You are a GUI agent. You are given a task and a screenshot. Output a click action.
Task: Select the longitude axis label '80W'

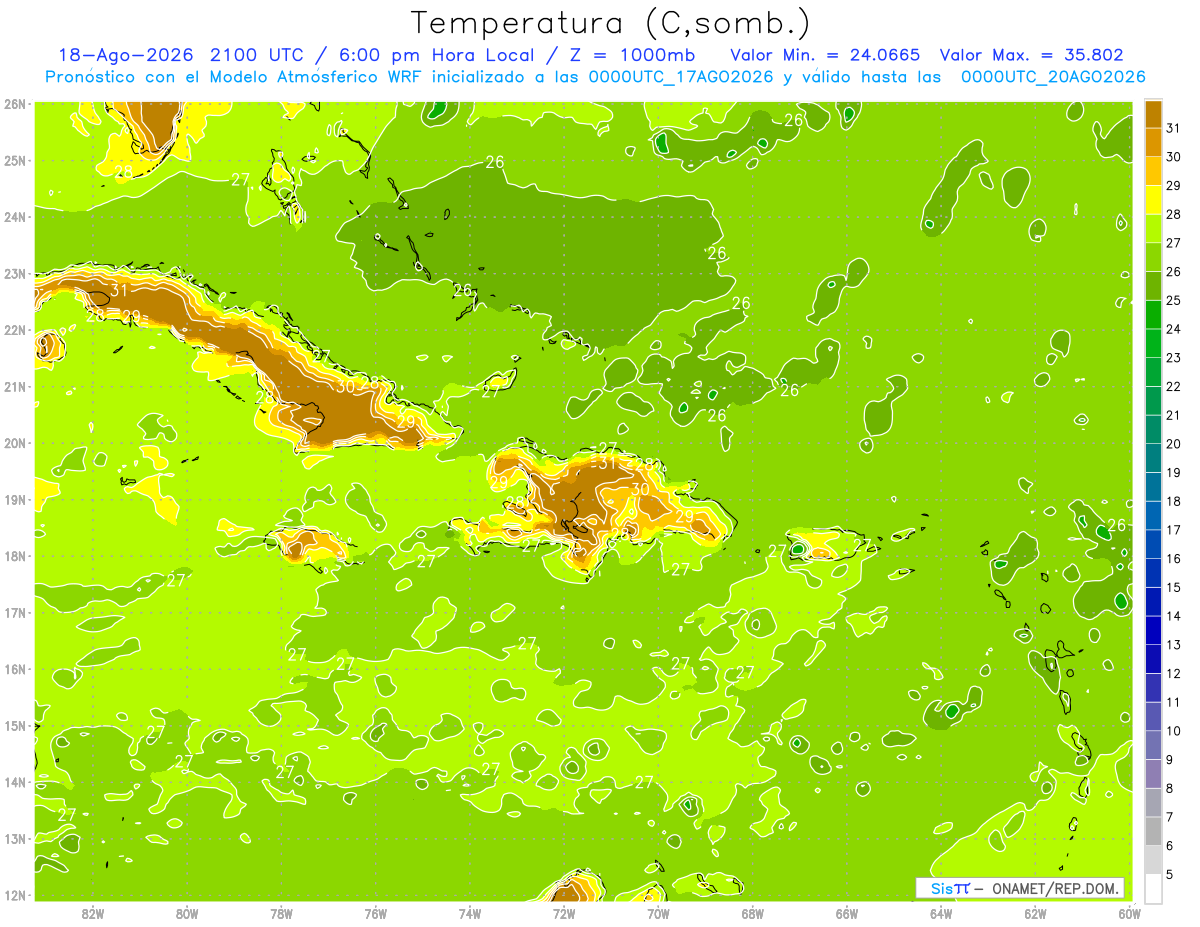coord(187,913)
